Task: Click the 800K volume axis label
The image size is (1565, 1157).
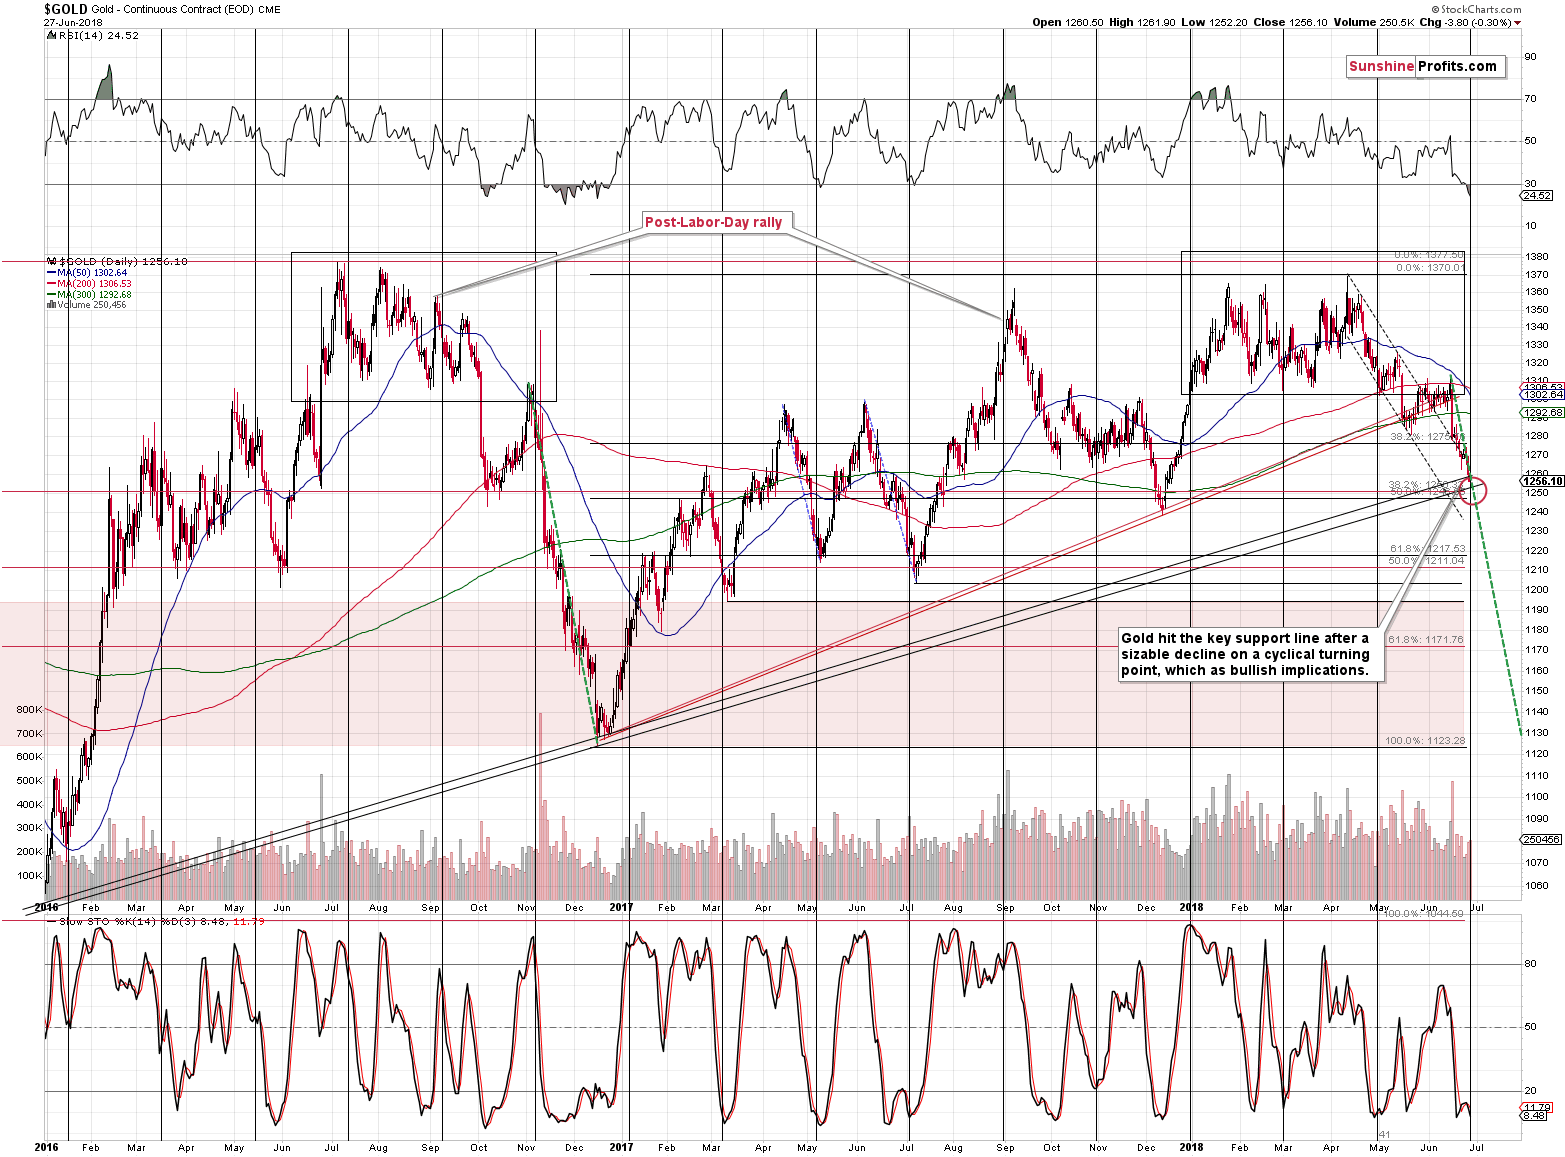Action: tap(29, 709)
